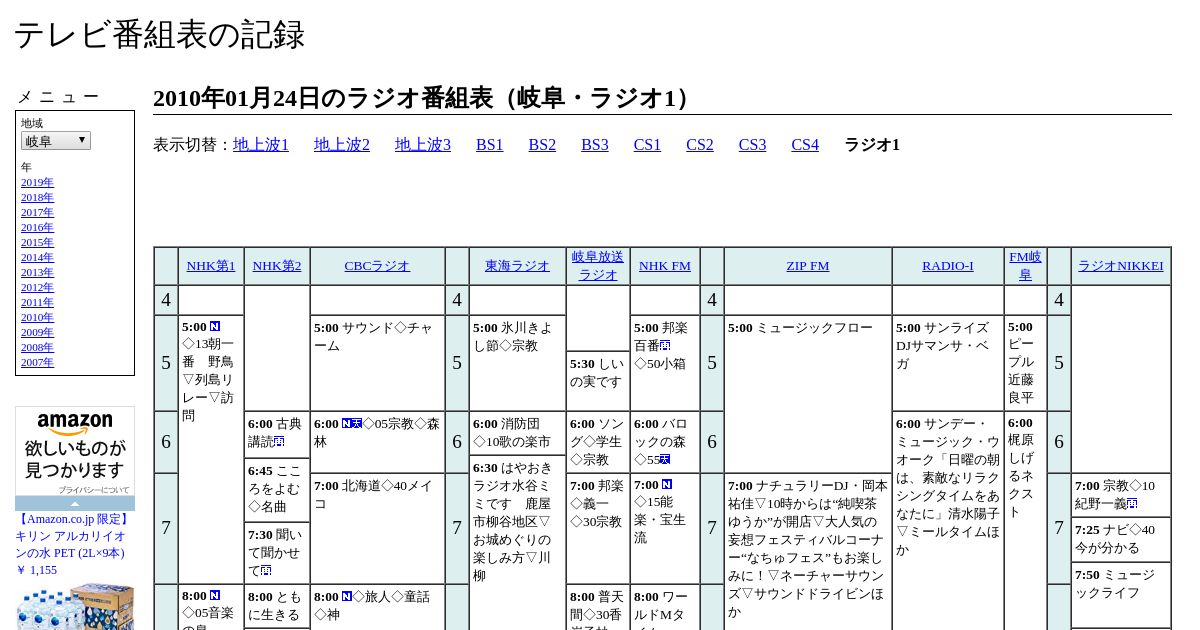The width and height of the screenshot is (1200, 630).
Task: Open the CBCラジオ station link
Action: click(377, 266)
